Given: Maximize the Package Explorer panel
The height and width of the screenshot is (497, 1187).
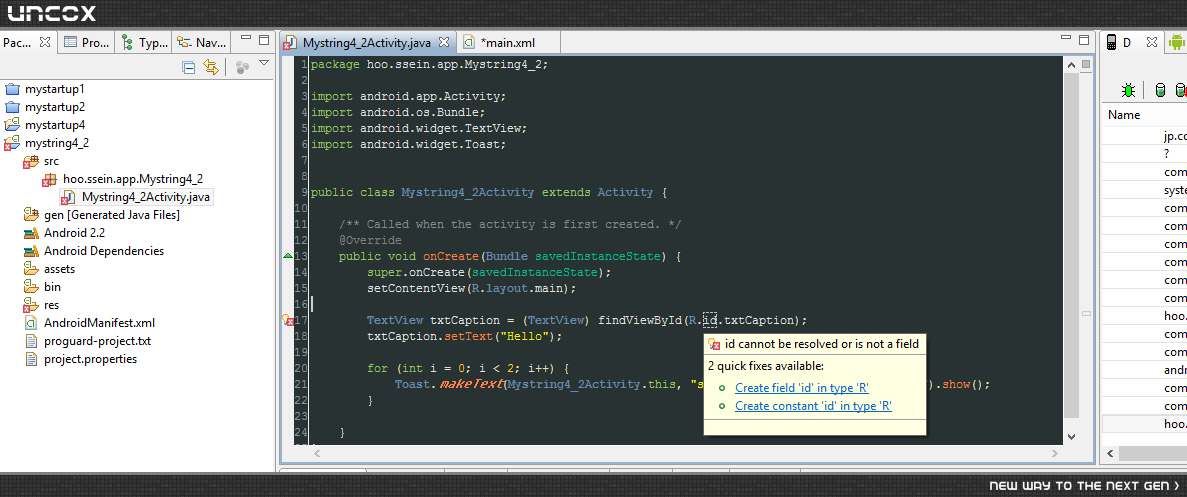Looking at the screenshot, I should tap(263, 40).
